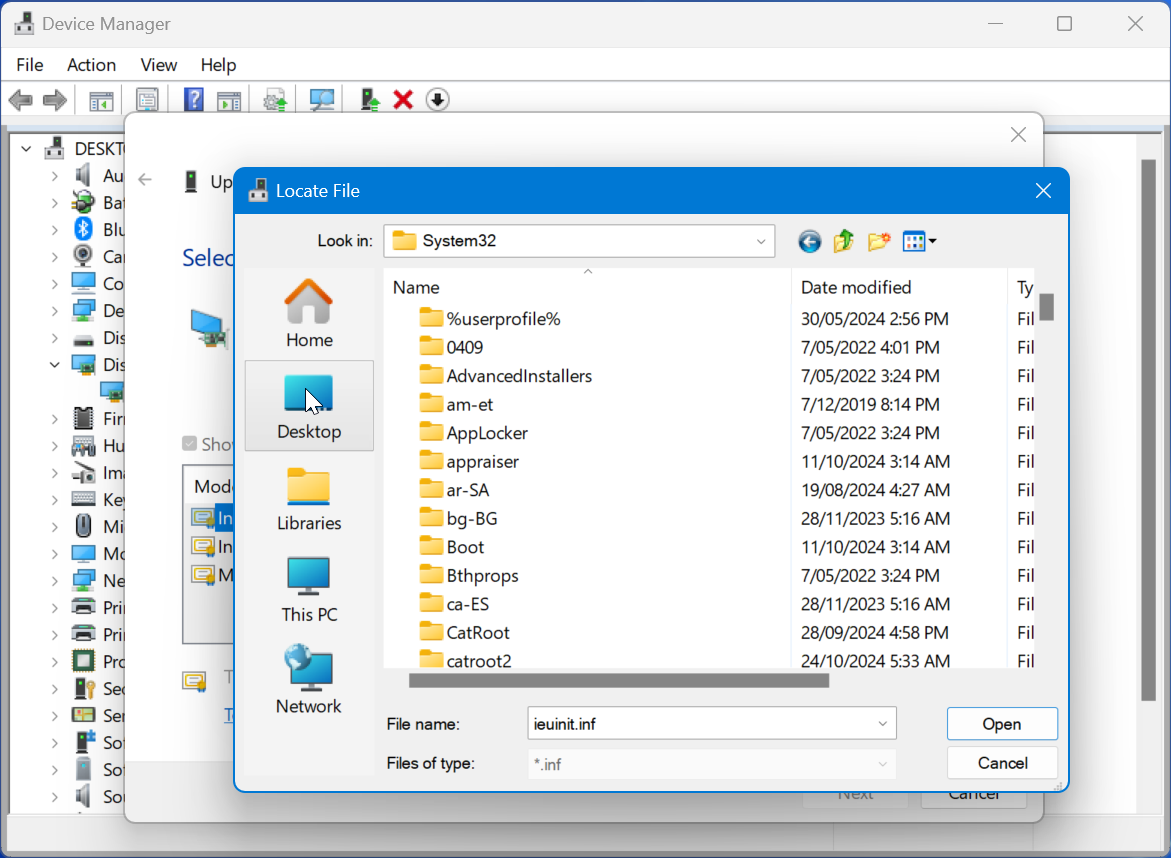This screenshot has width=1171, height=858.
Task: Expand the Bluetooth tree node
Action: pos(55,229)
